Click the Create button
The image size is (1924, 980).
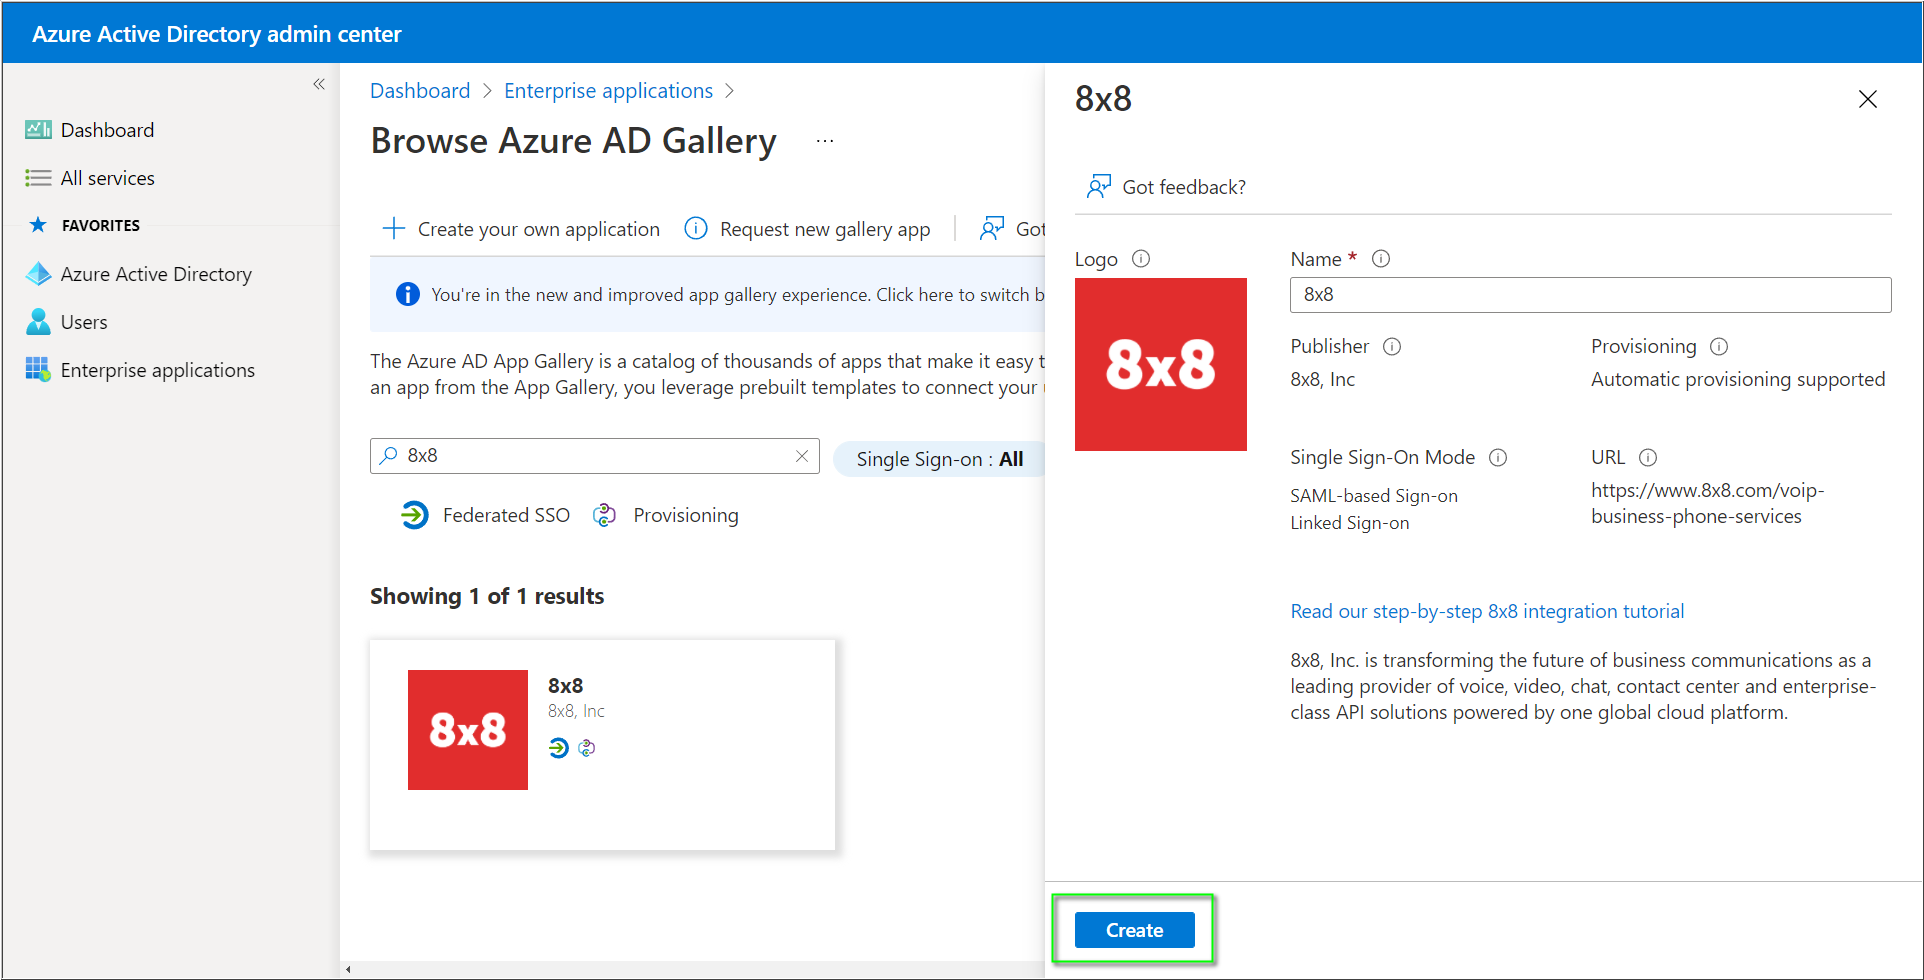(x=1134, y=930)
